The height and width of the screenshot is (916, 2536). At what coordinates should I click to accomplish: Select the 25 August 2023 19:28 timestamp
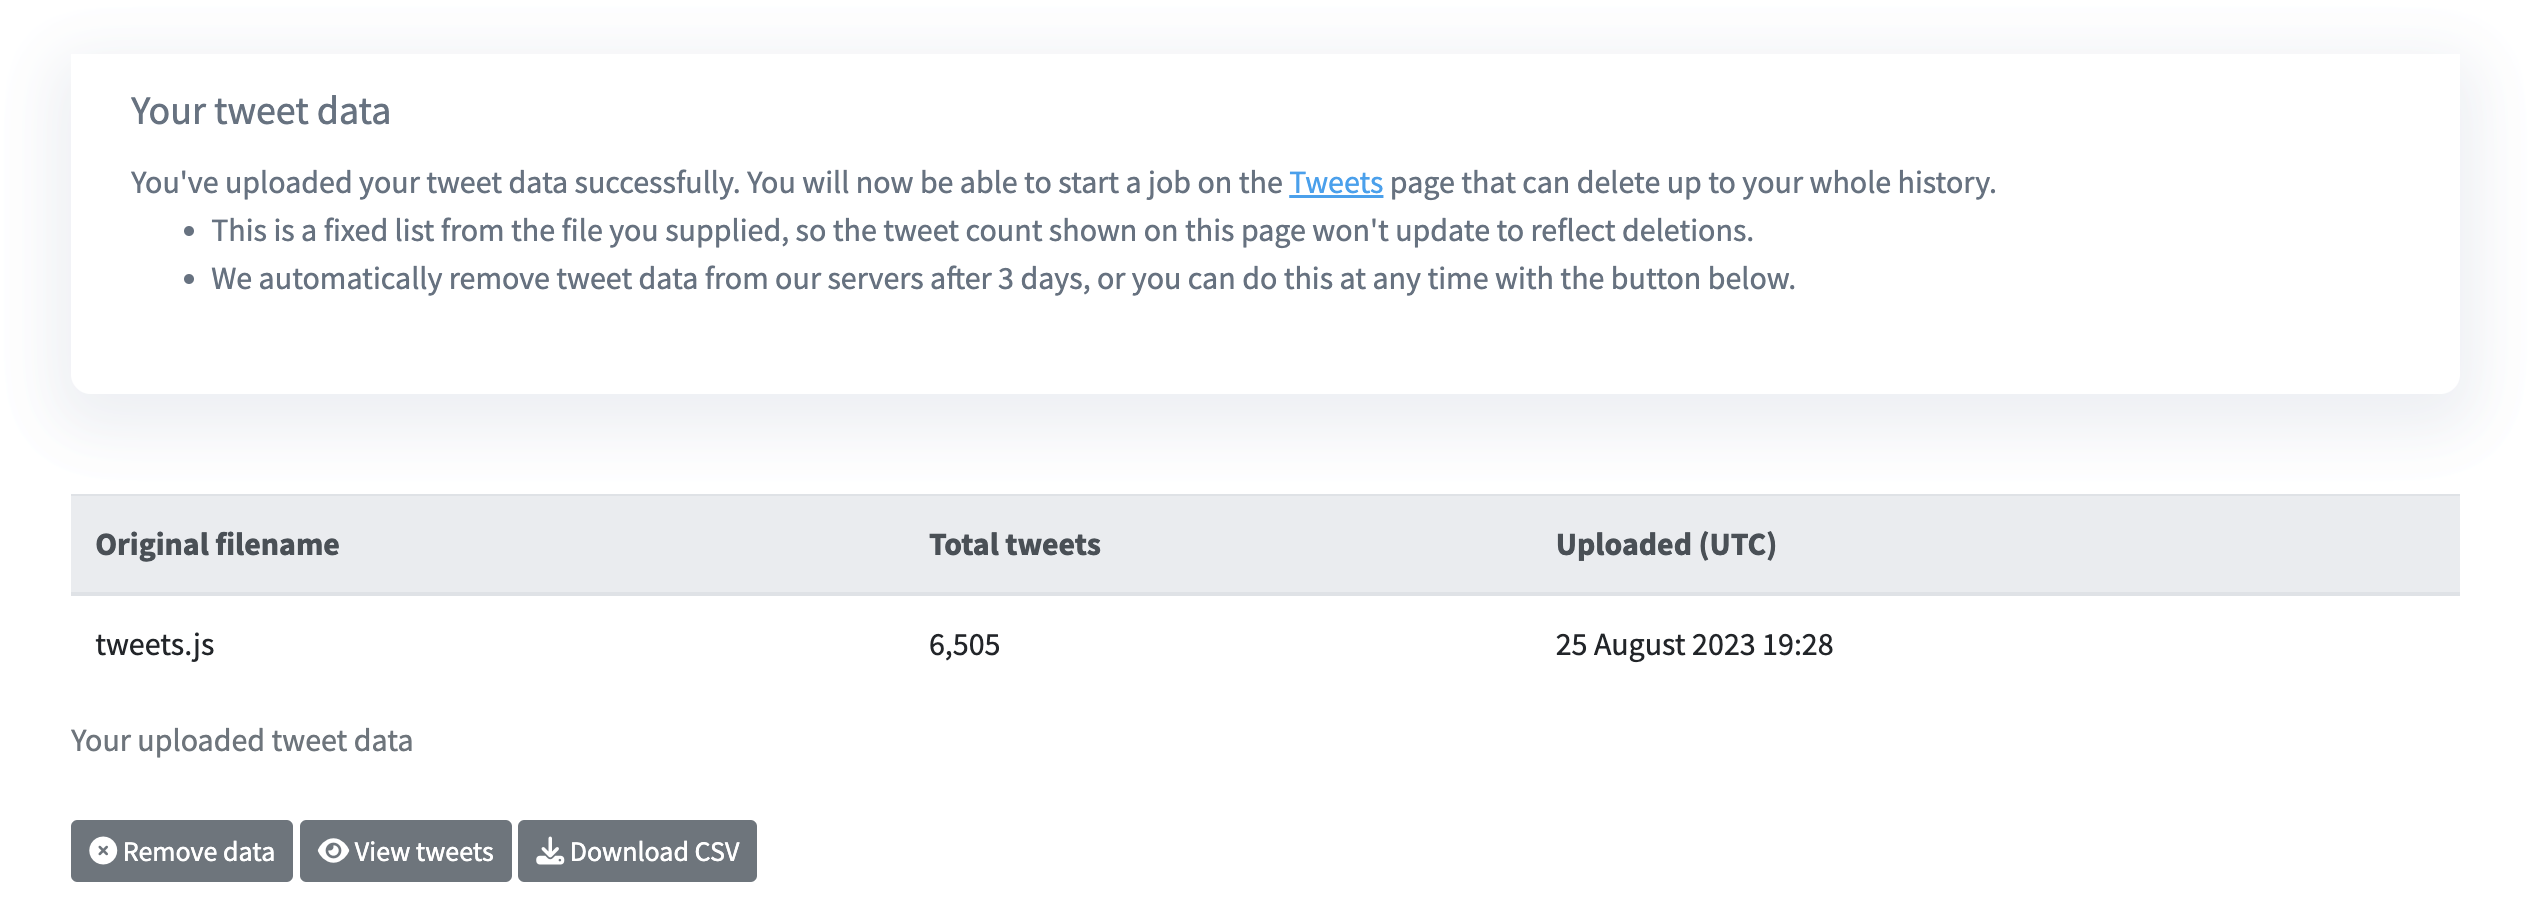[x=1694, y=645]
